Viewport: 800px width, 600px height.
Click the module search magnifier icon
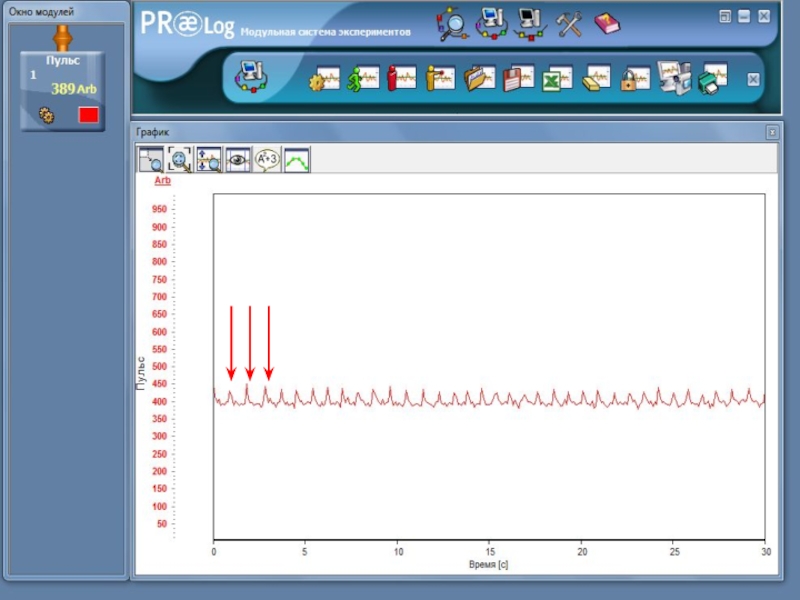pyautogui.click(x=453, y=23)
